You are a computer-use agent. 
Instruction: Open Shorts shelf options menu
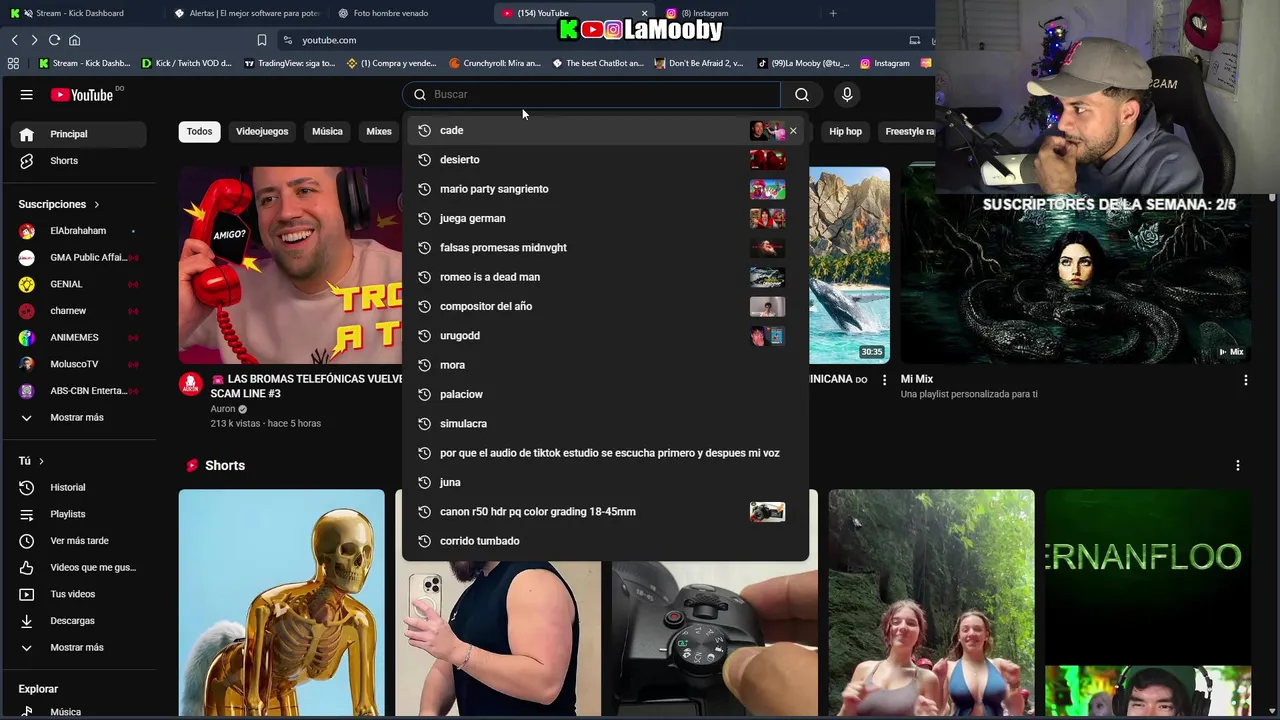tap(1238, 466)
